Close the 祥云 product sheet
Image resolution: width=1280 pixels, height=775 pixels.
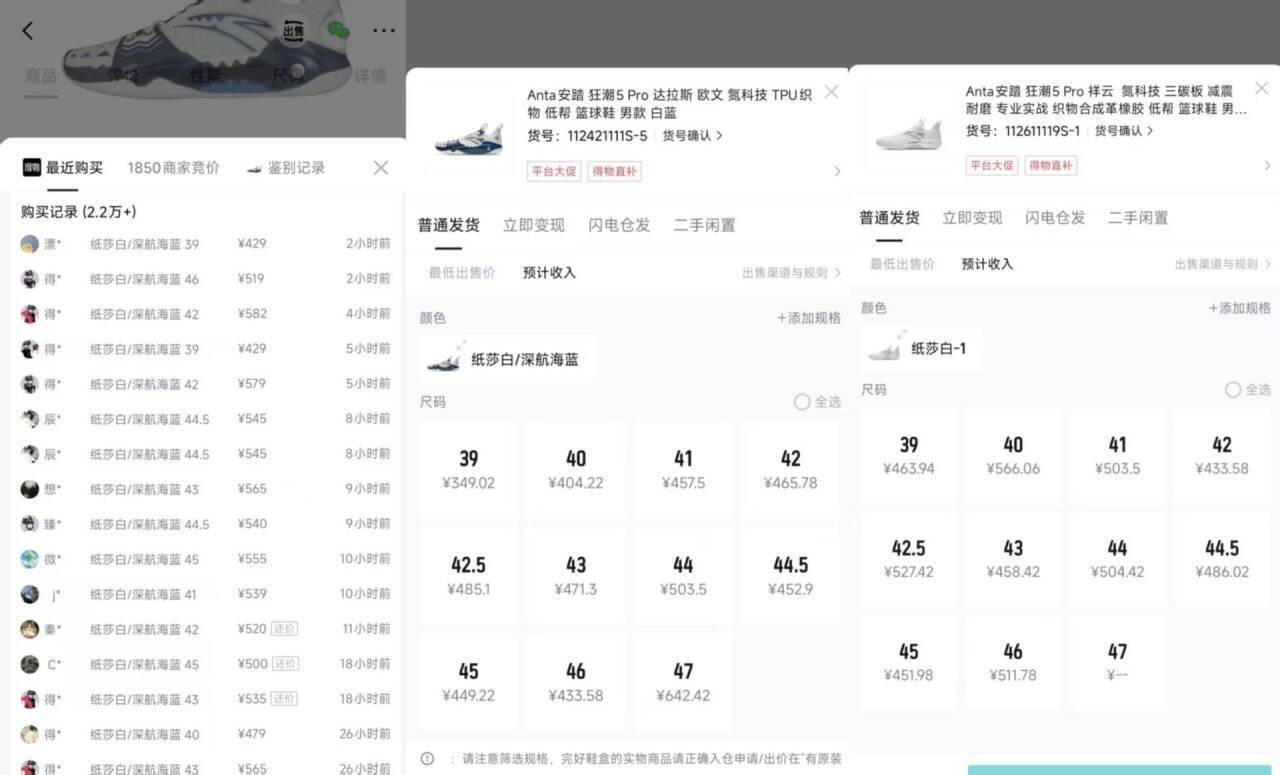click(x=1261, y=88)
